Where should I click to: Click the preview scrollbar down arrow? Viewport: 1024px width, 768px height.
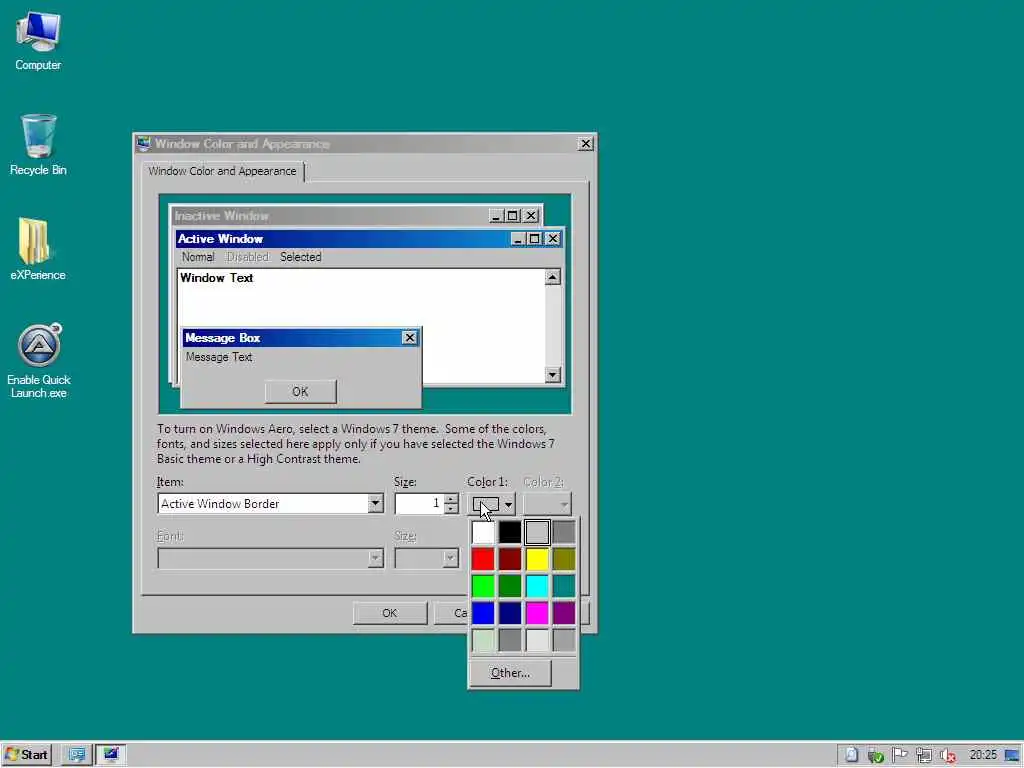point(552,375)
